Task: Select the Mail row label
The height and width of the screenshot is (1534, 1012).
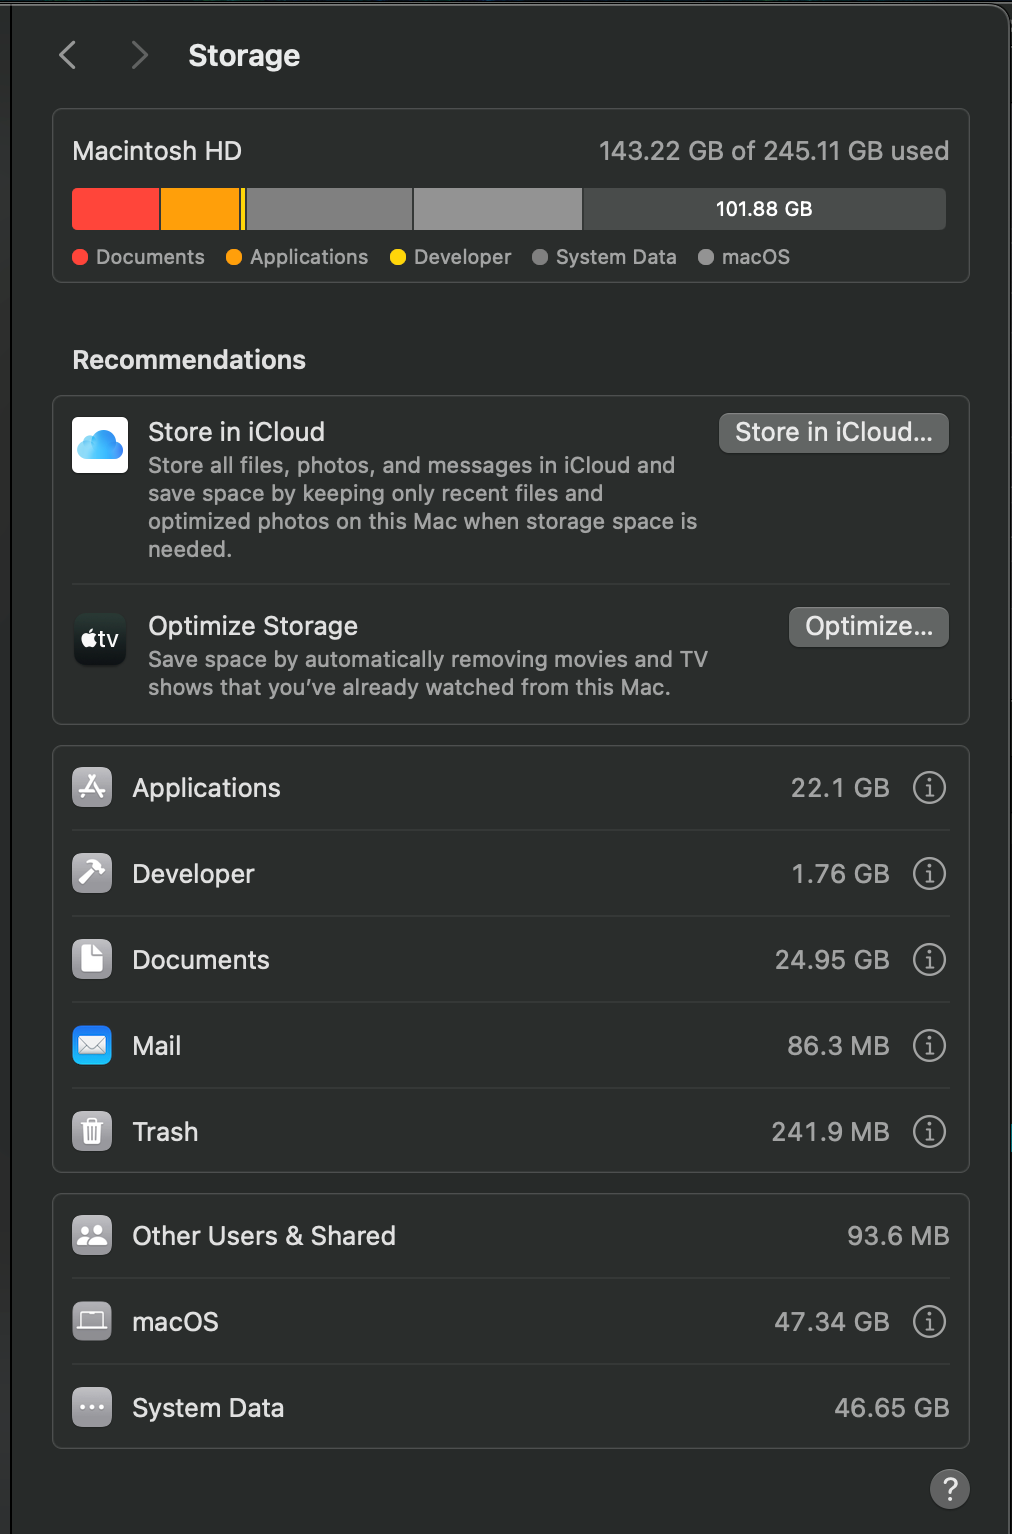Action: point(157,1046)
